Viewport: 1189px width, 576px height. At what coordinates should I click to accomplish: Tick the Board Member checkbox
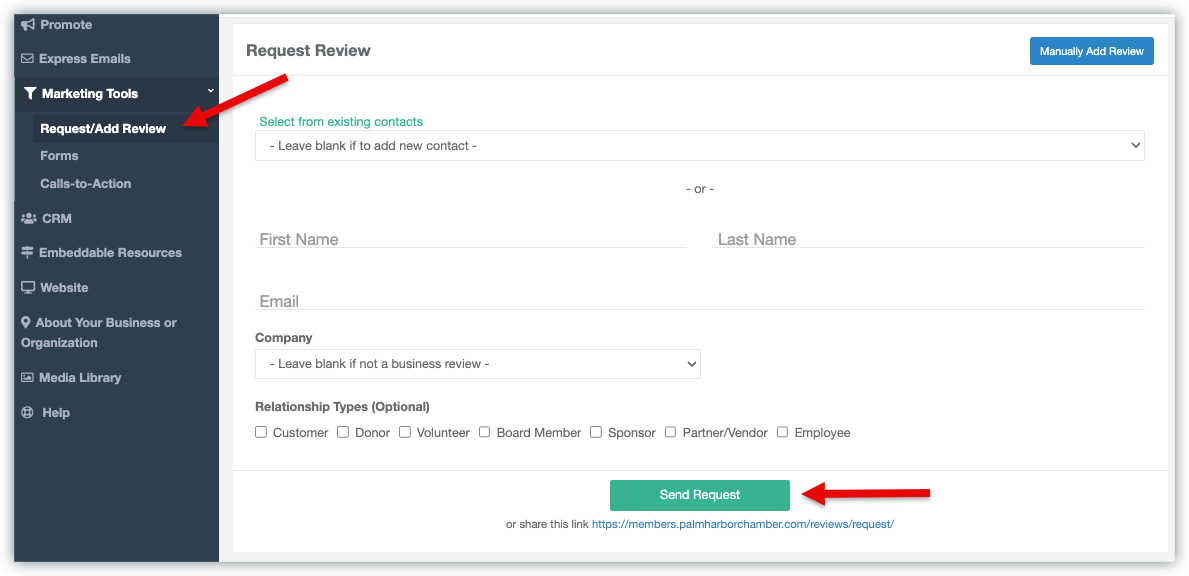coord(485,432)
